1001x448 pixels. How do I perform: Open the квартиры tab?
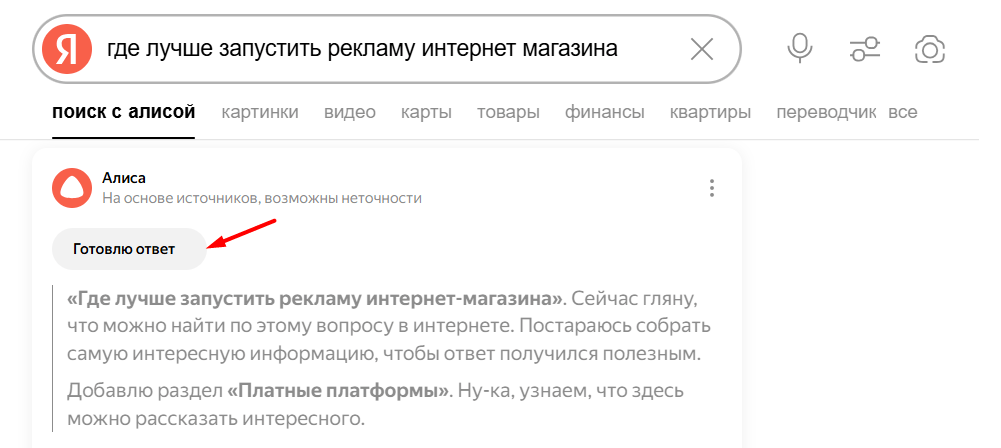coord(711,113)
